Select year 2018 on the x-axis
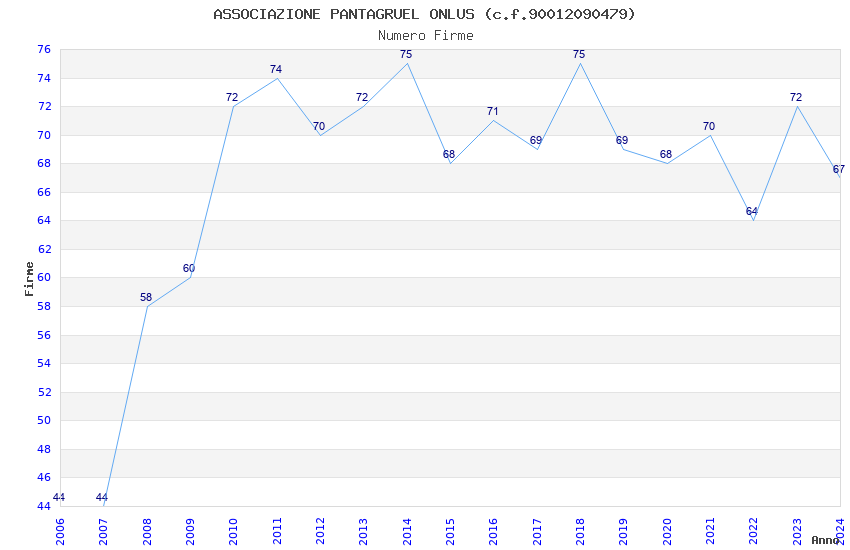 [x=580, y=531]
